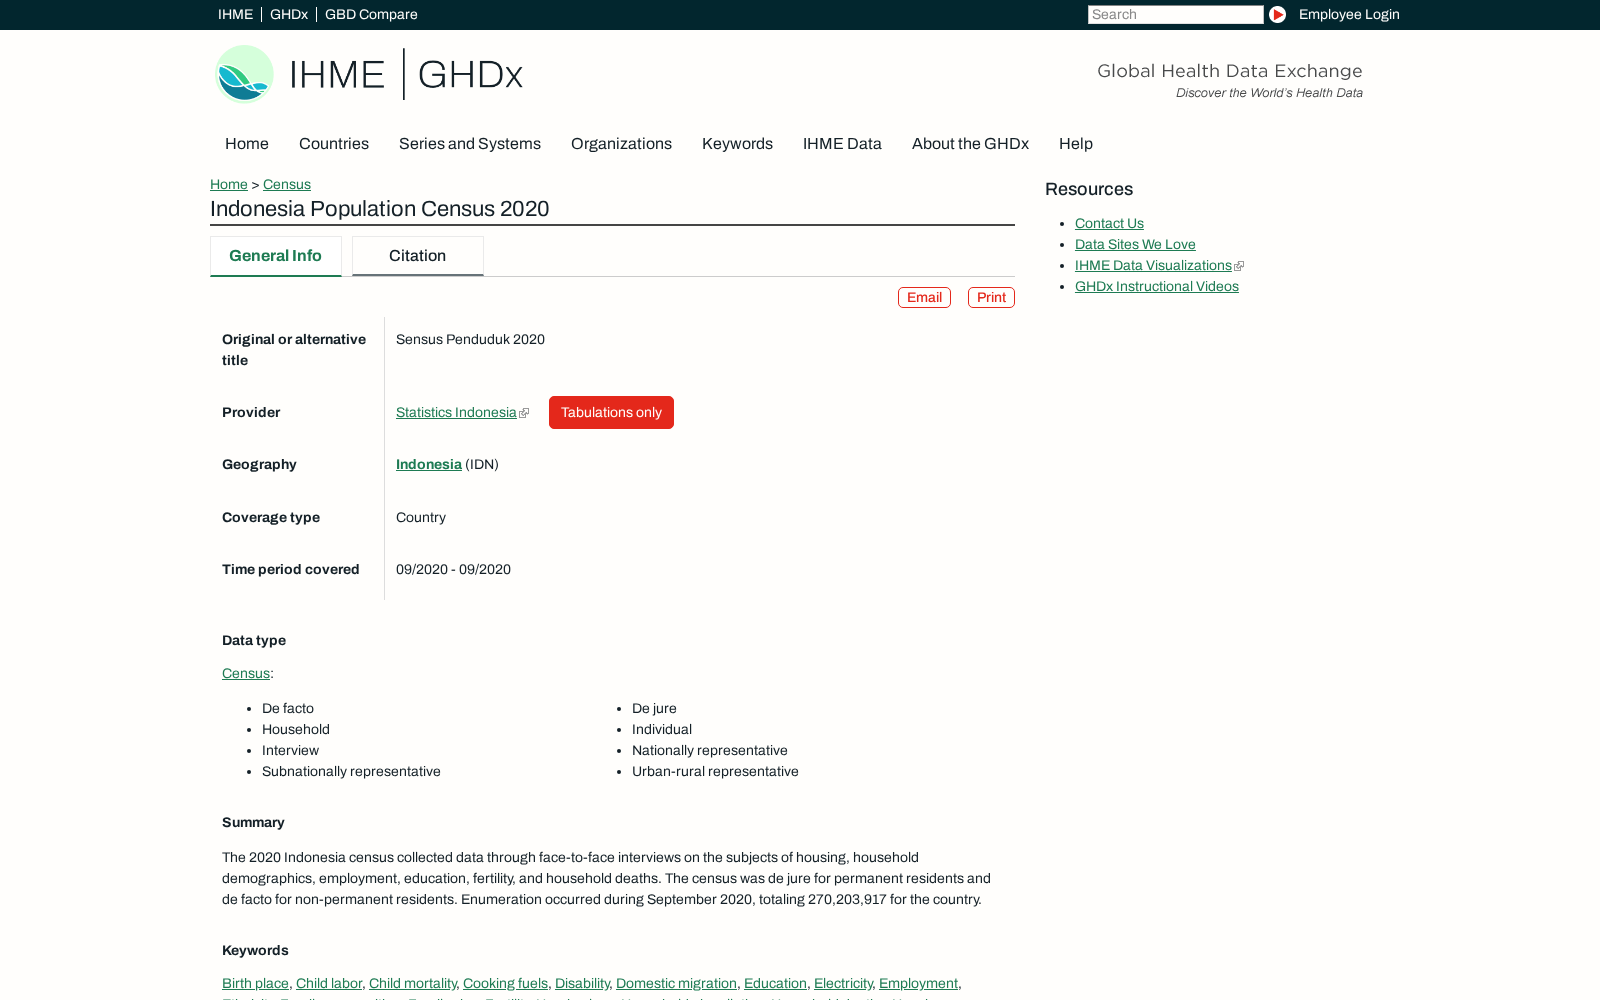Open the Disability keyword
1600x1000 pixels.
point(582,984)
